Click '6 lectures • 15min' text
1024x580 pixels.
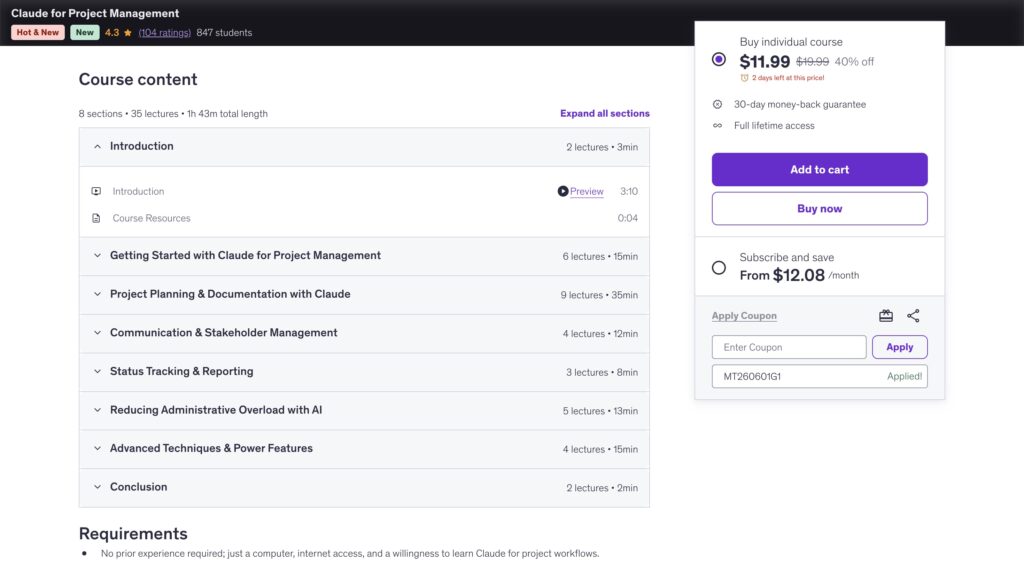tap(600, 257)
